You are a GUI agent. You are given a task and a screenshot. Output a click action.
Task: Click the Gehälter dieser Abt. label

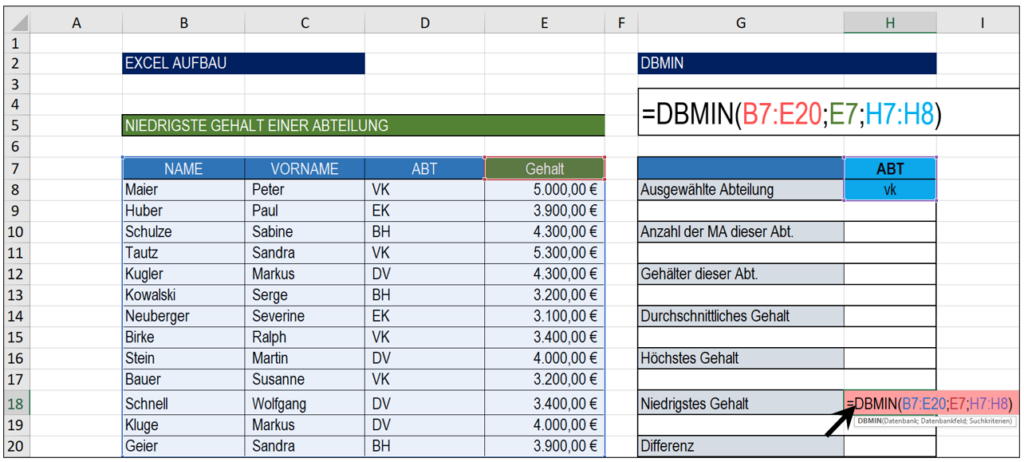[x=741, y=274]
